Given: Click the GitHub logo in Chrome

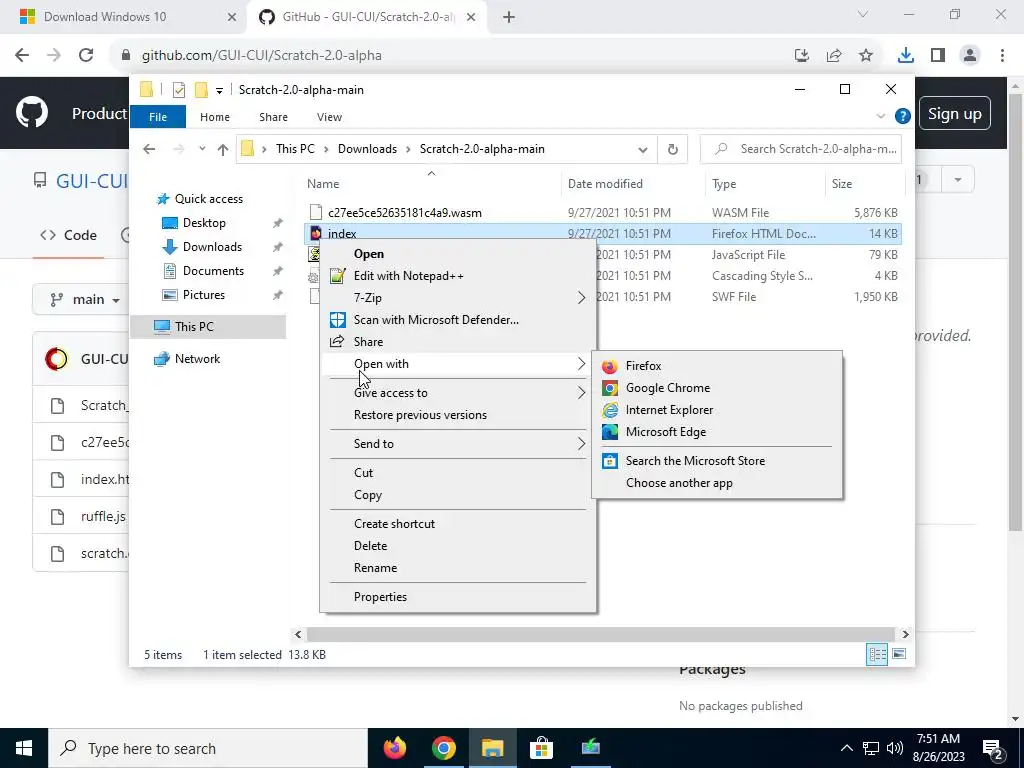Looking at the screenshot, I should pos(31,113).
